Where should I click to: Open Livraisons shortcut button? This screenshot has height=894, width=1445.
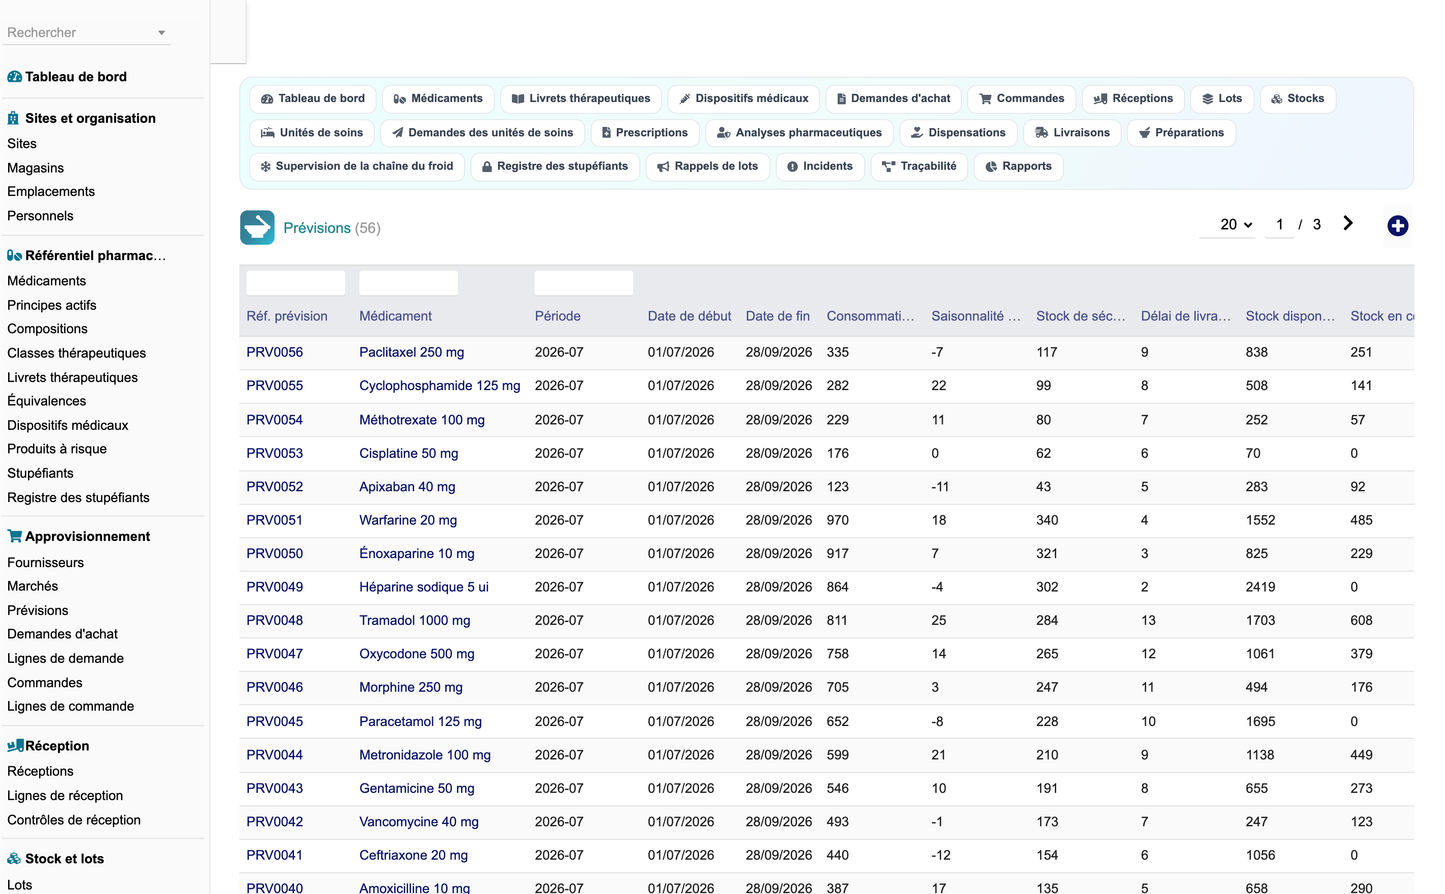pos(1072,133)
